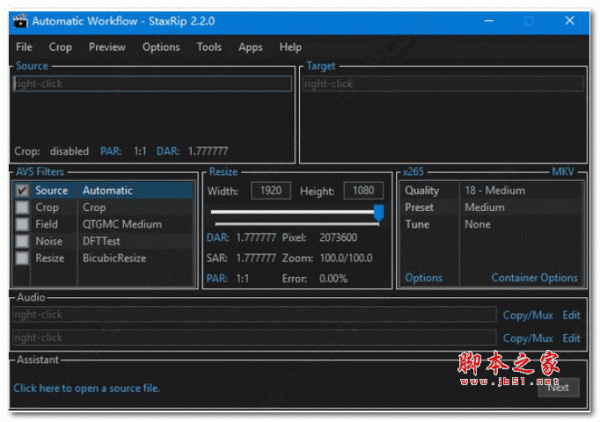Viewport: 600px width, 422px height.
Task: Select the DFTTest filter entry
Action: pyautogui.click(x=101, y=241)
